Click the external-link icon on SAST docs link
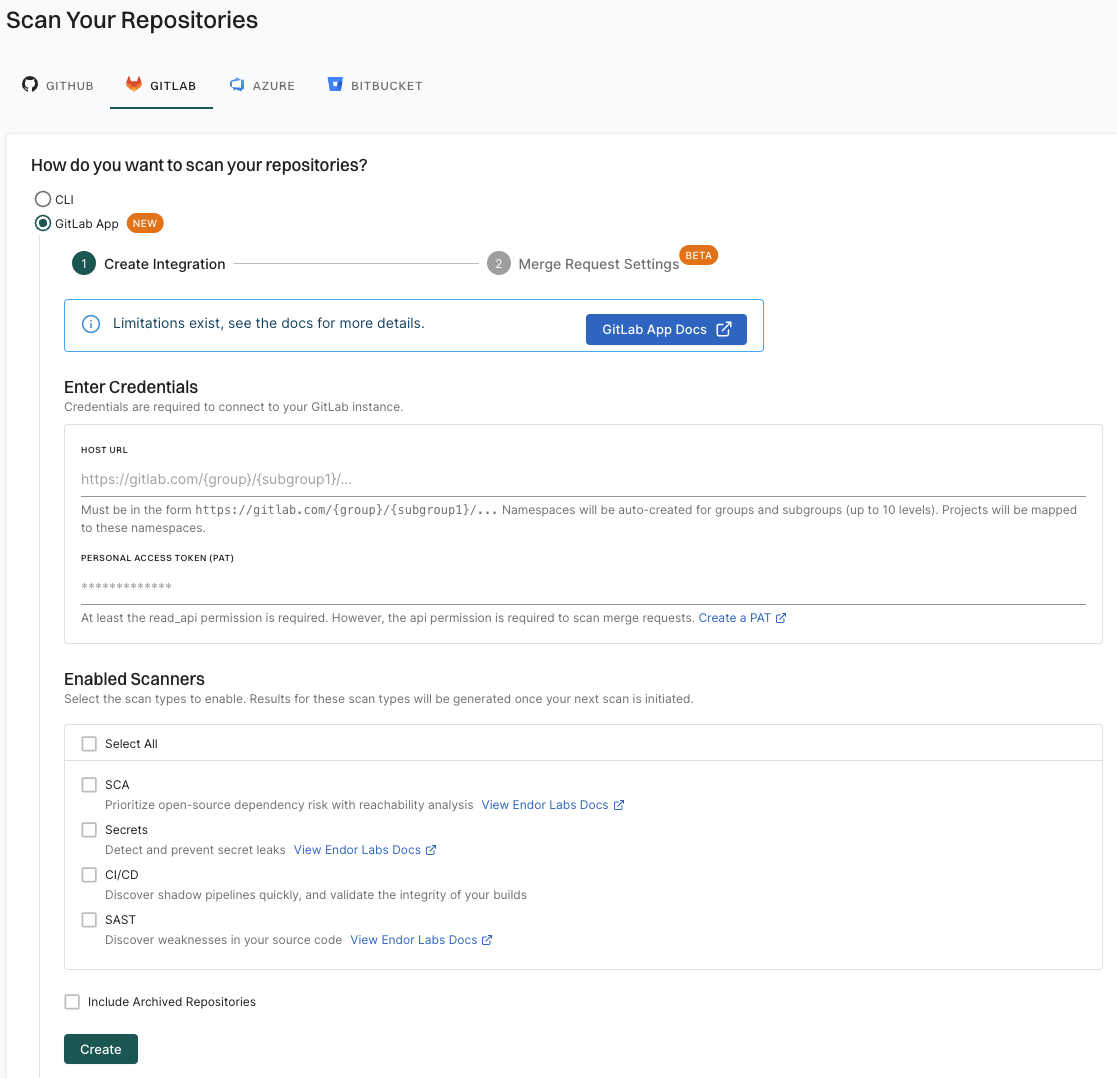Viewport: 1117px width, 1078px height. [x=488, y=939]
